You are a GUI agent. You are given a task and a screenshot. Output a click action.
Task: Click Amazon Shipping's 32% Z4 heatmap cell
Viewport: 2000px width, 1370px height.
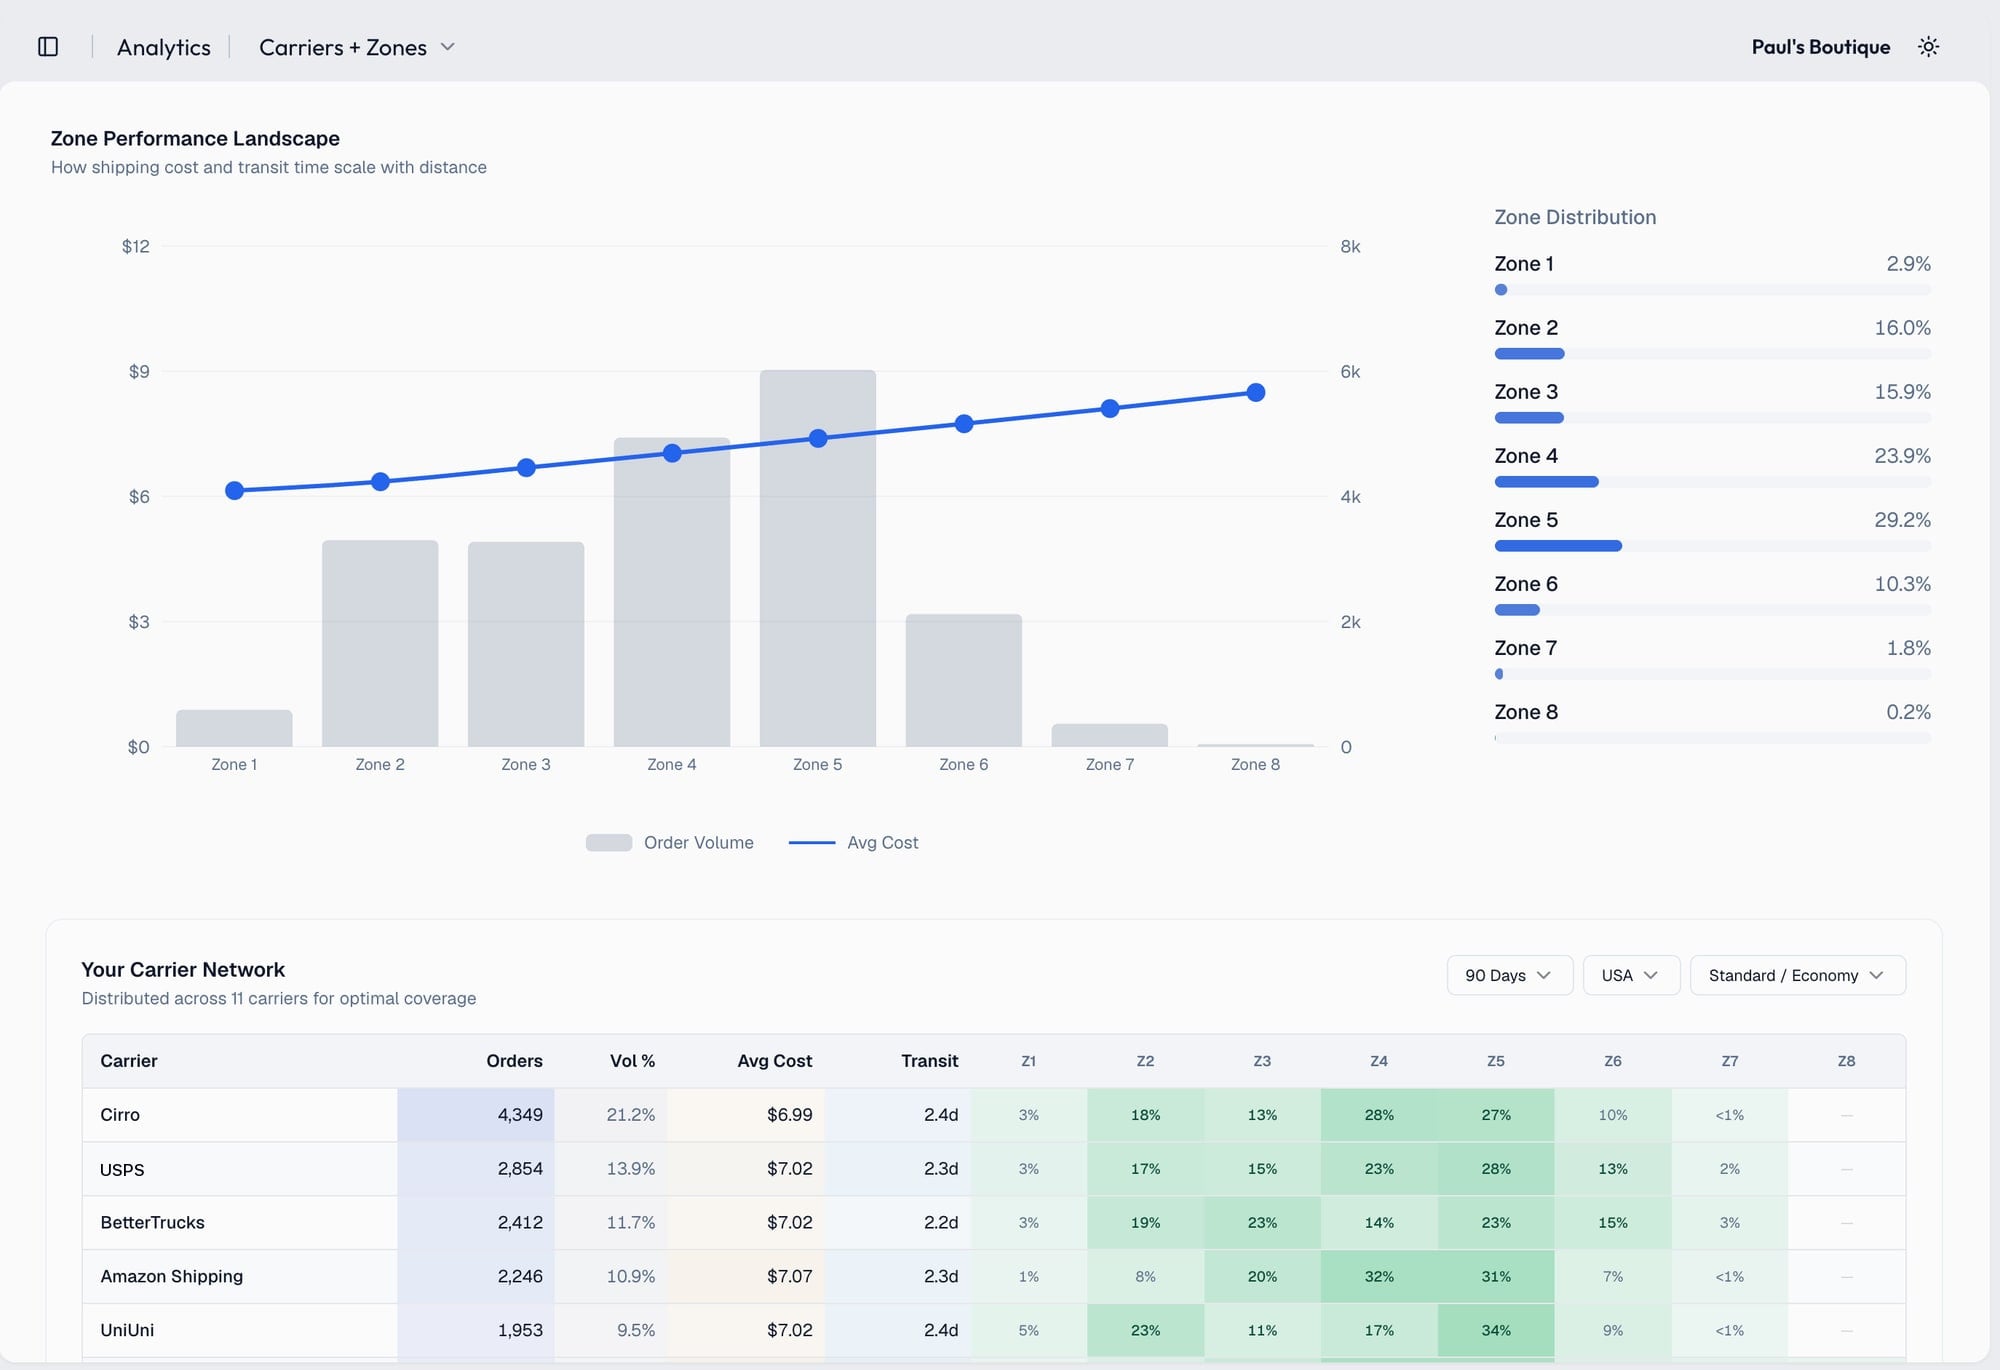[x=1379, y=1277]
